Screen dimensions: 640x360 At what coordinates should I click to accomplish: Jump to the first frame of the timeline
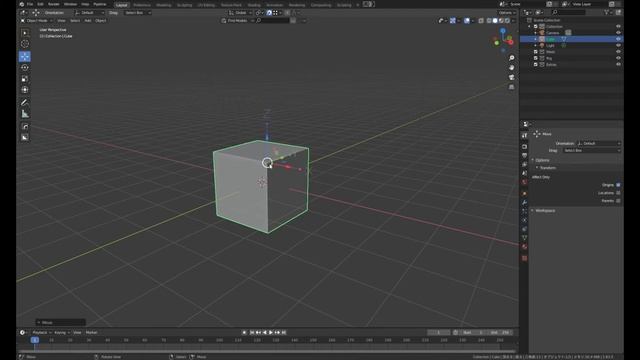[251, 333]
